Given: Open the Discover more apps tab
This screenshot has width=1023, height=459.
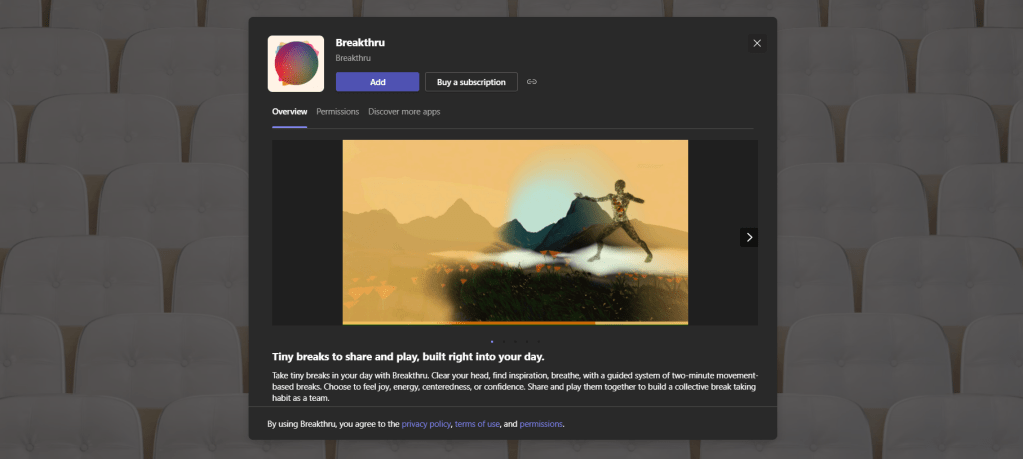Looking at the screenshot, I should 404,111.
